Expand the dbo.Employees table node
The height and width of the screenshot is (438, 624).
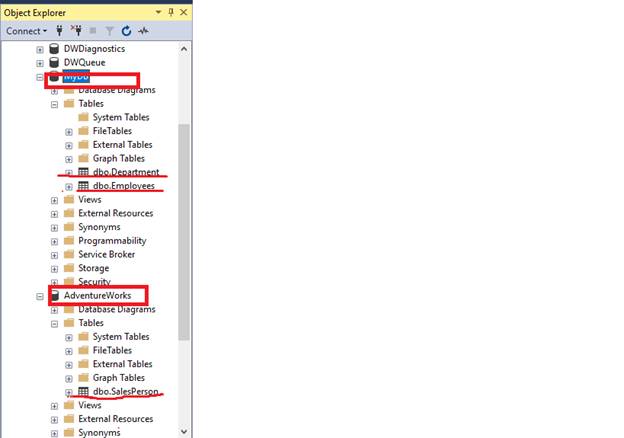pos(69,187)
